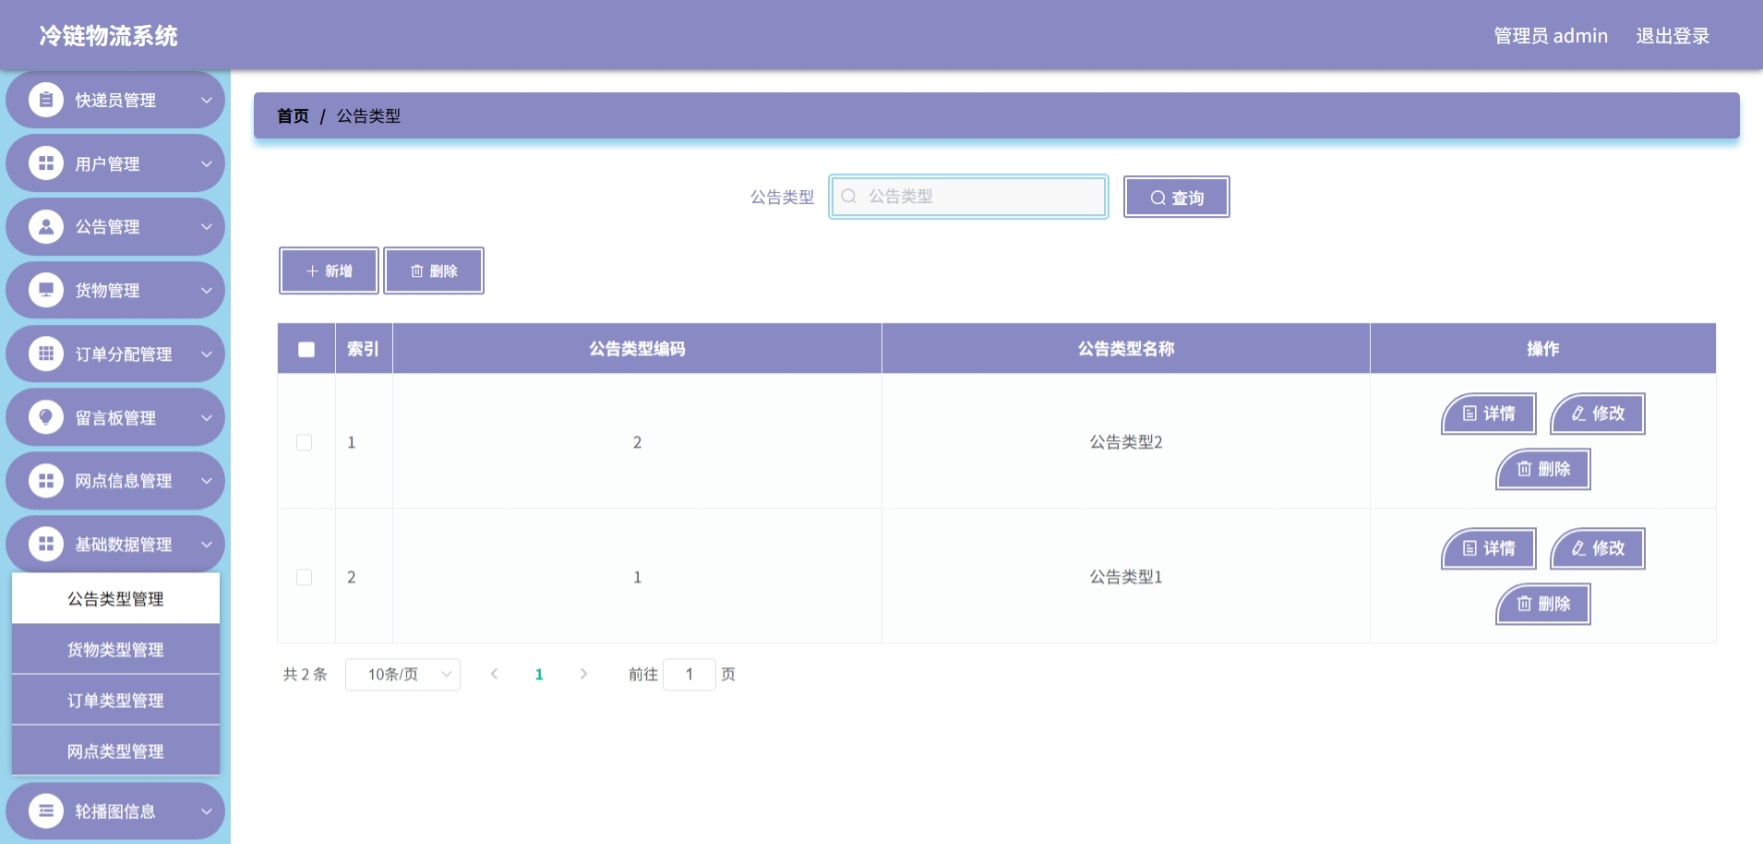Click 删除 for 公告类型1 row

click(1543, 604)
